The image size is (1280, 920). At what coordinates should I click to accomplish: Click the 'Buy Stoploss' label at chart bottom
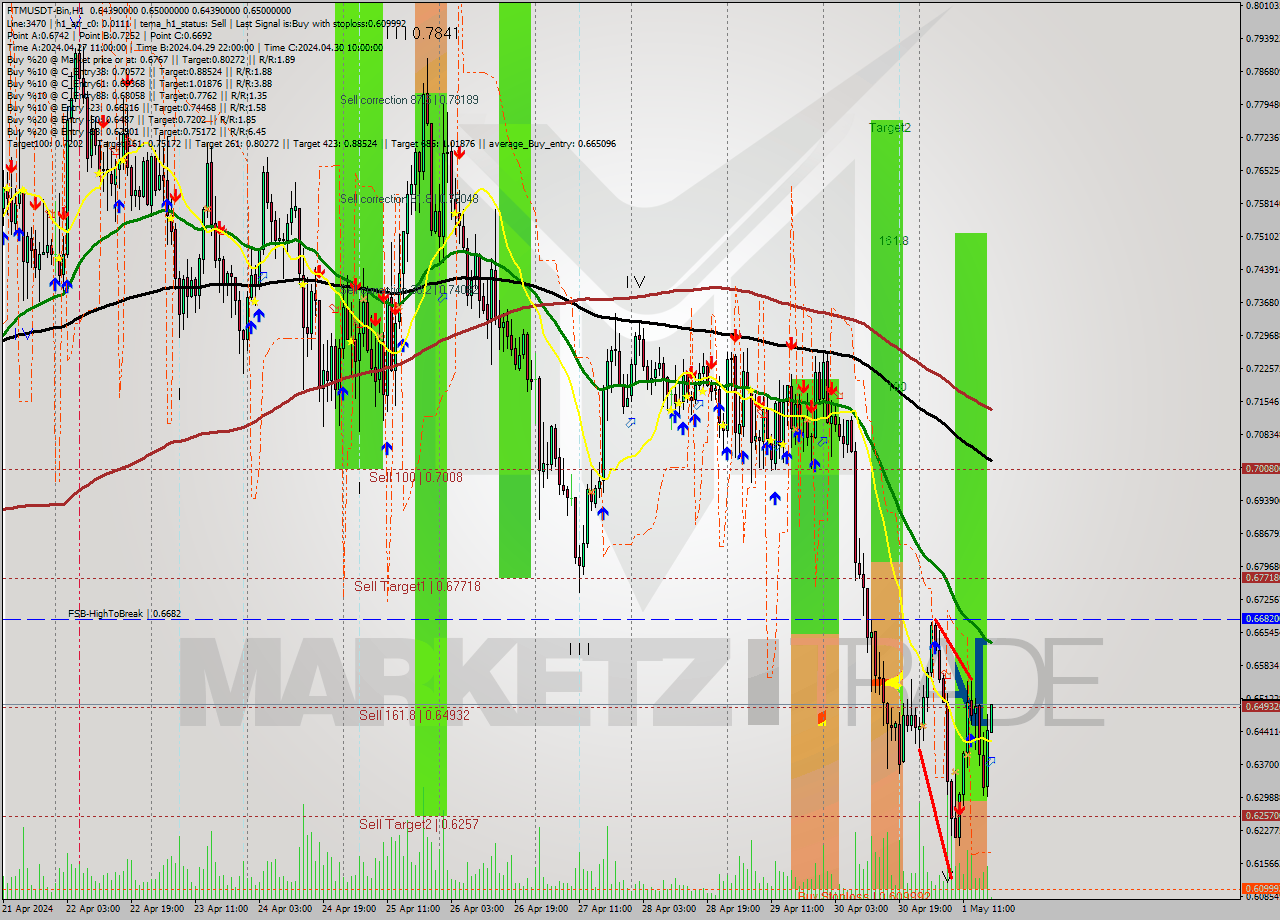tap(865, 896)
